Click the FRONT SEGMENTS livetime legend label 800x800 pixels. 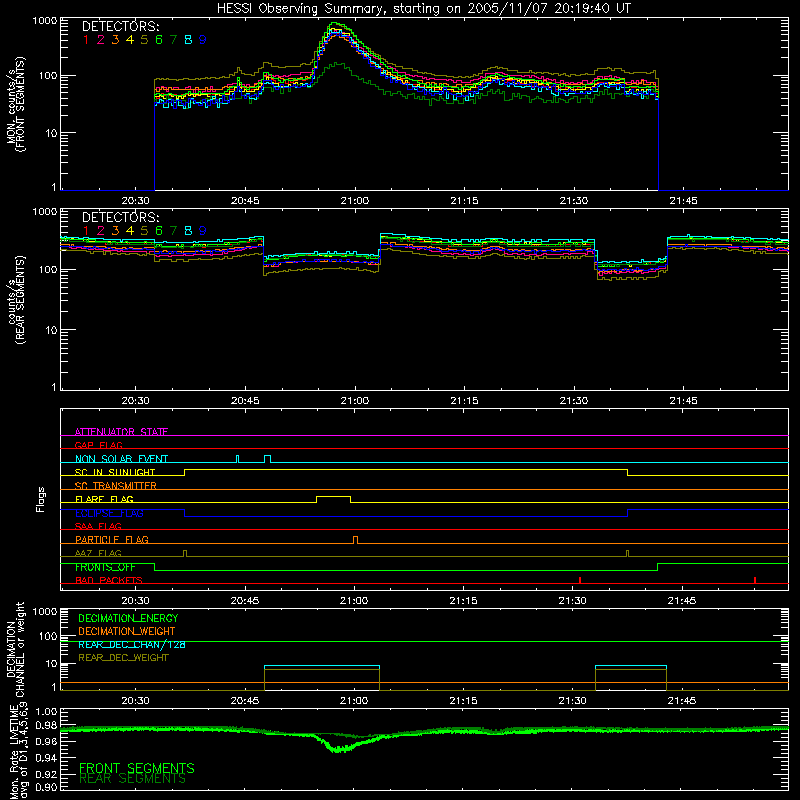pos(137,768)
